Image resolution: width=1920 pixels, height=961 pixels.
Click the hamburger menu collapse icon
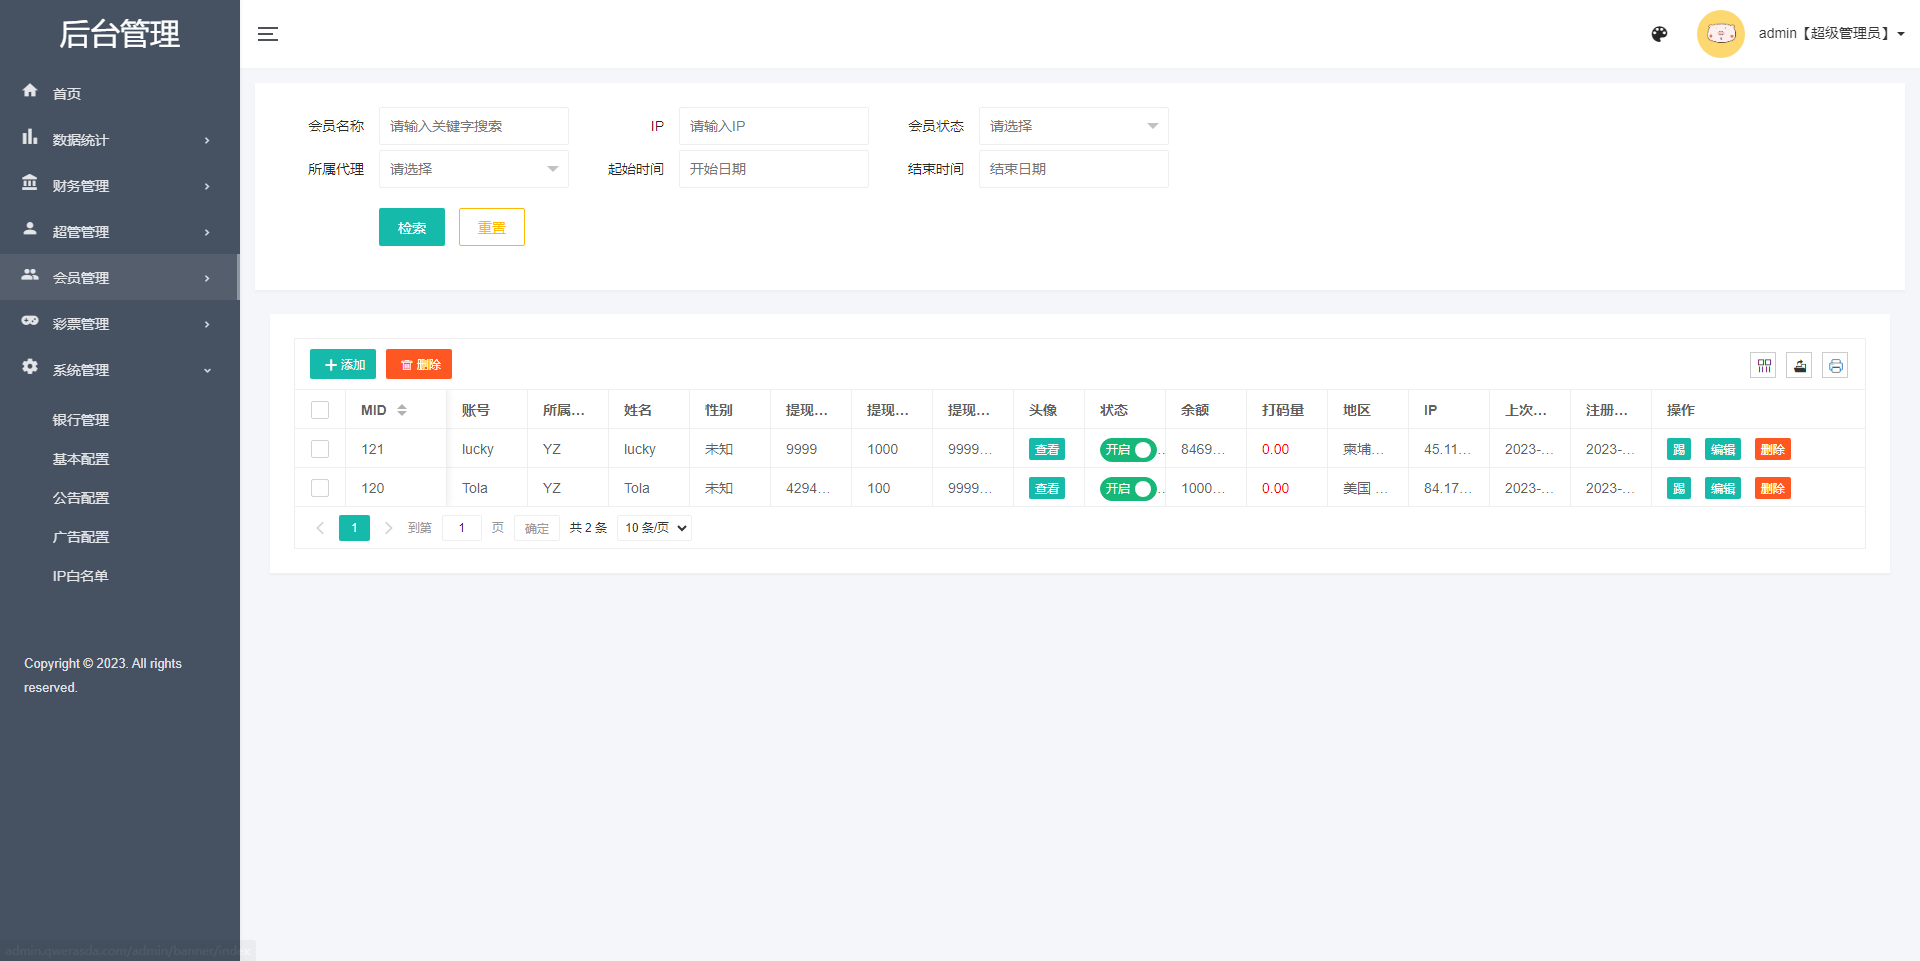tap(268, 34)
